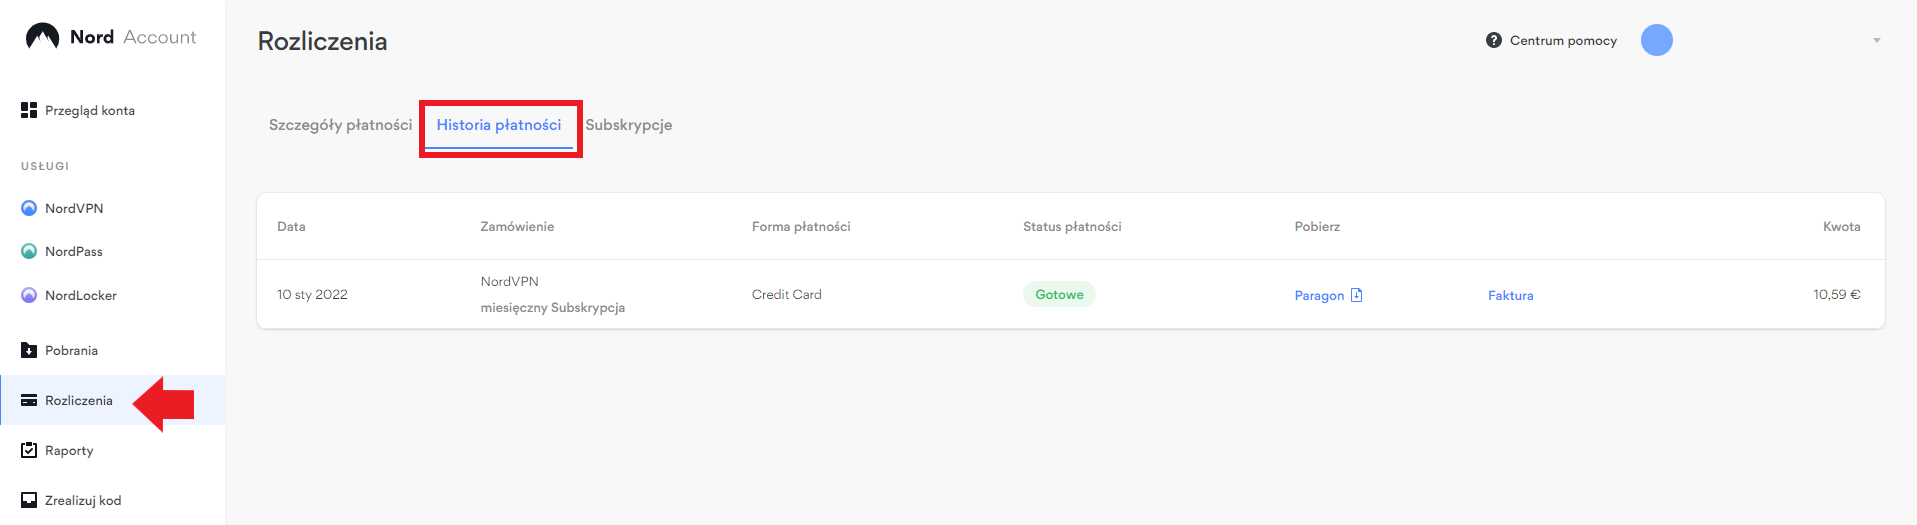Screen dimensions: 1917x525
Task: Switch to the Subskrypcje tab
Action: pos(629,125)
